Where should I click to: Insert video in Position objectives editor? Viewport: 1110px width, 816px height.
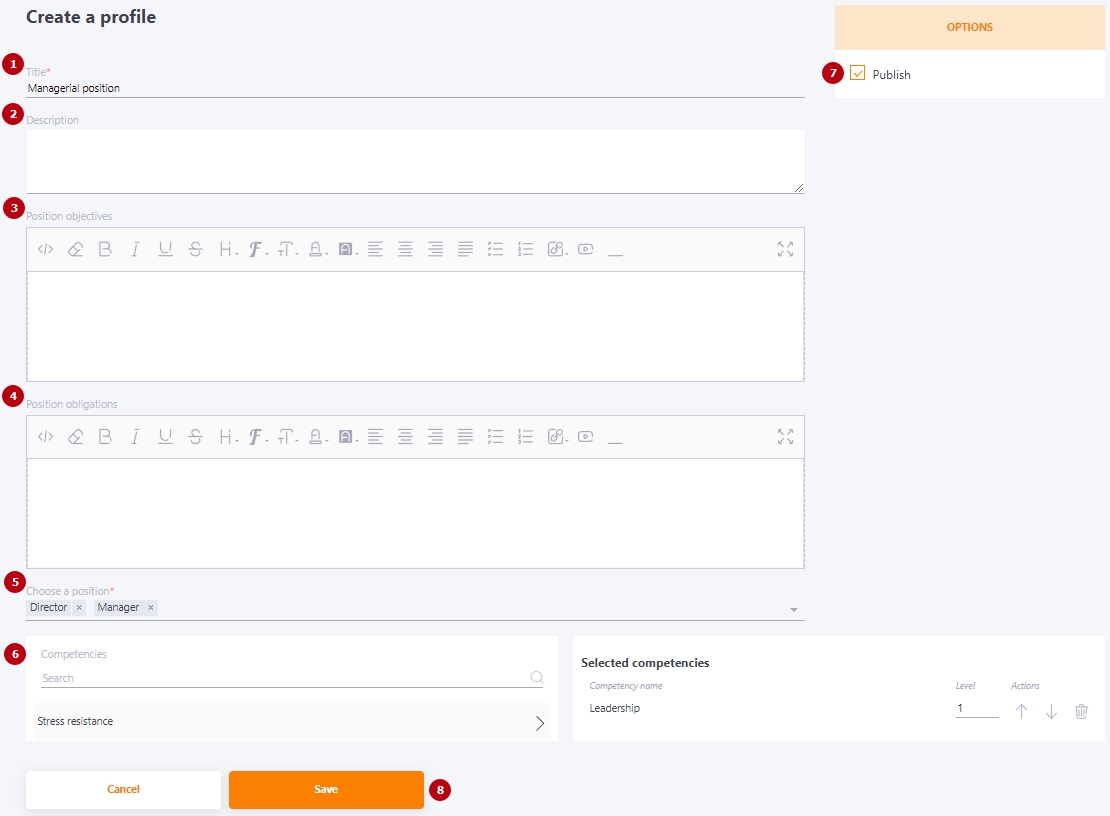click(585, 249)
